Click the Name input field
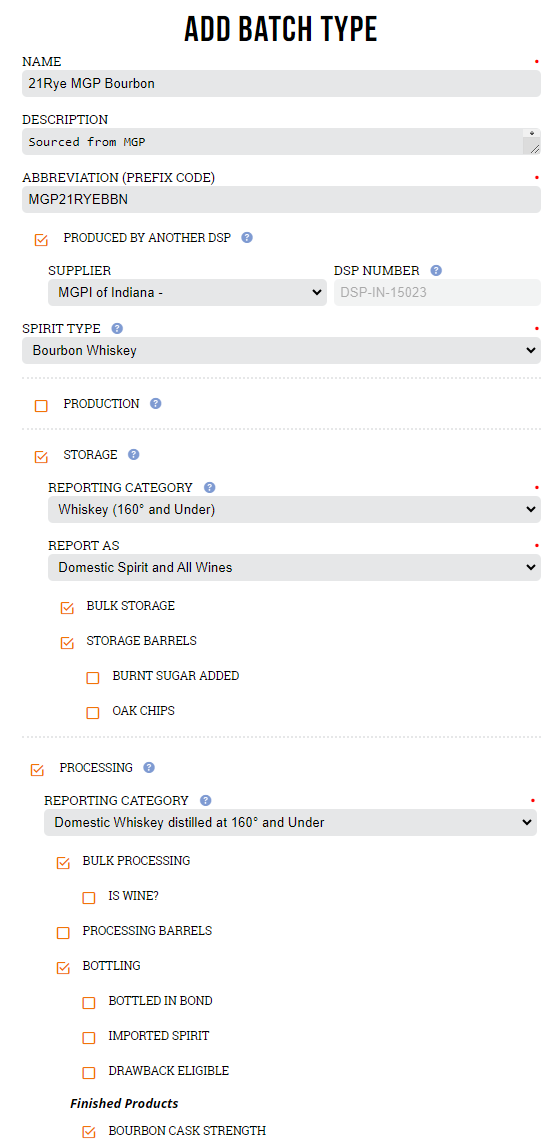This screenshot has height=1141, width=558. click(x=282, y=84)
